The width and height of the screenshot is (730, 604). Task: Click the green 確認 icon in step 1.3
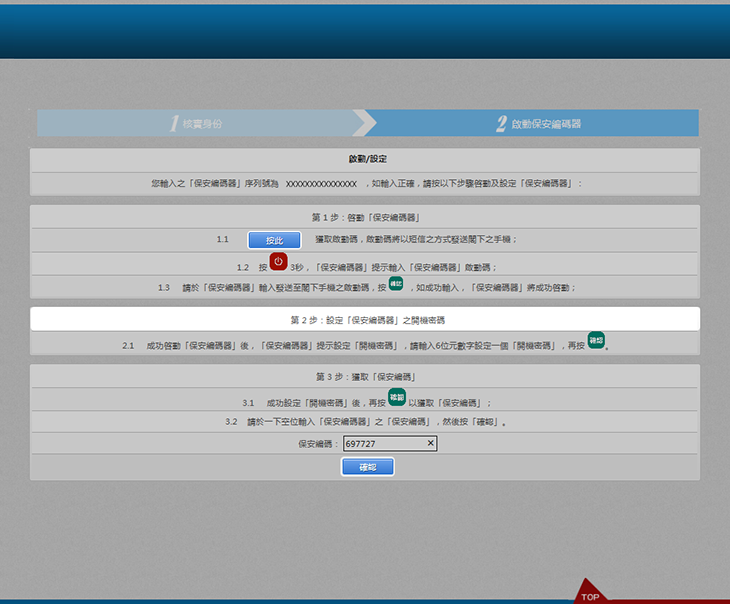coord(395,284)
